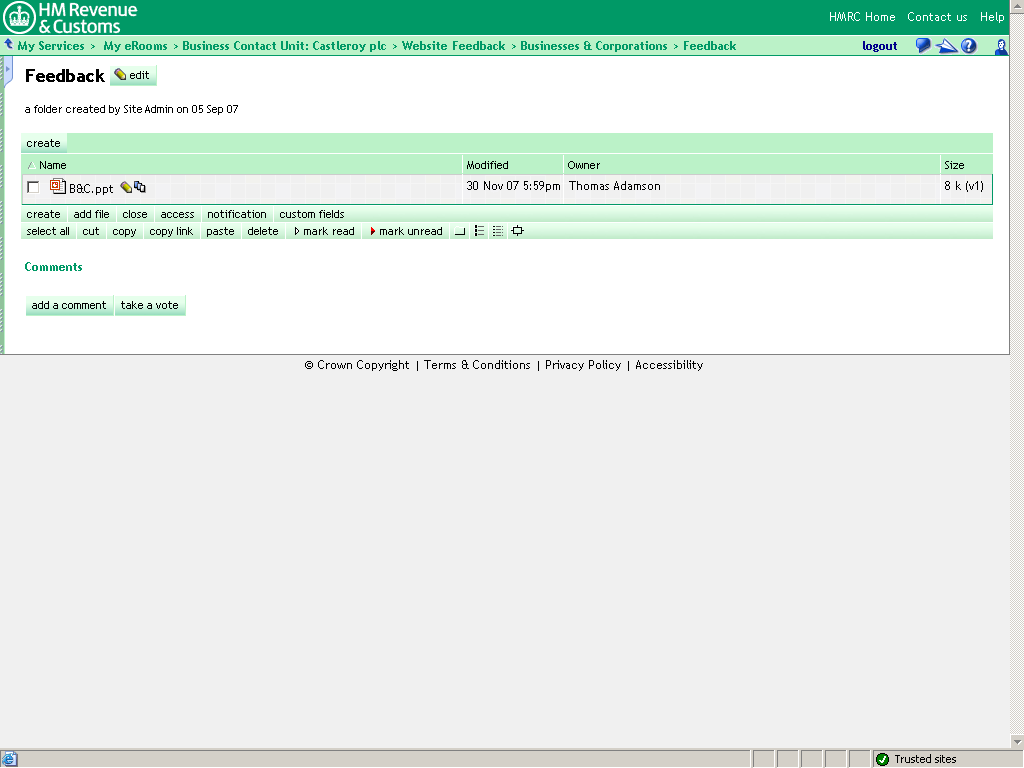Click the logout link
Viewport: 1024px width, 768px height.
point(879,46)
